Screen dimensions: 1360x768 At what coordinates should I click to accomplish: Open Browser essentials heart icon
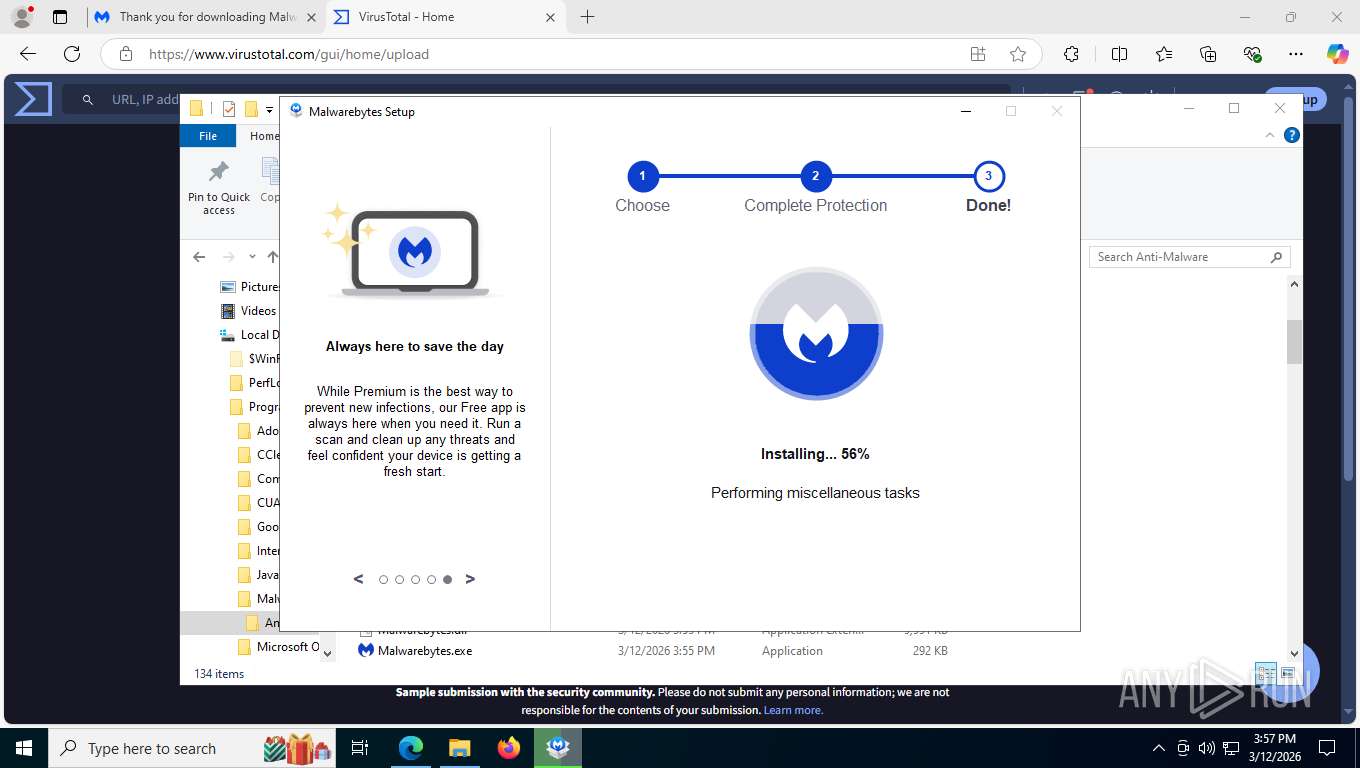point(1252,54)
